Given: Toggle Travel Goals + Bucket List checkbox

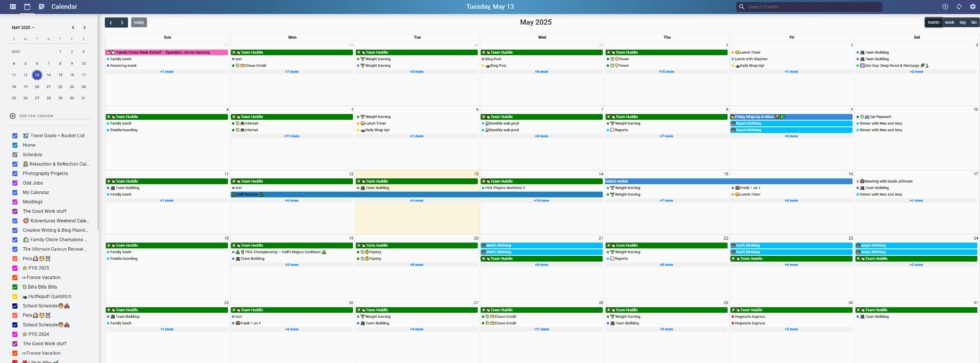Looking at the screenshot, I should (15, 136).
